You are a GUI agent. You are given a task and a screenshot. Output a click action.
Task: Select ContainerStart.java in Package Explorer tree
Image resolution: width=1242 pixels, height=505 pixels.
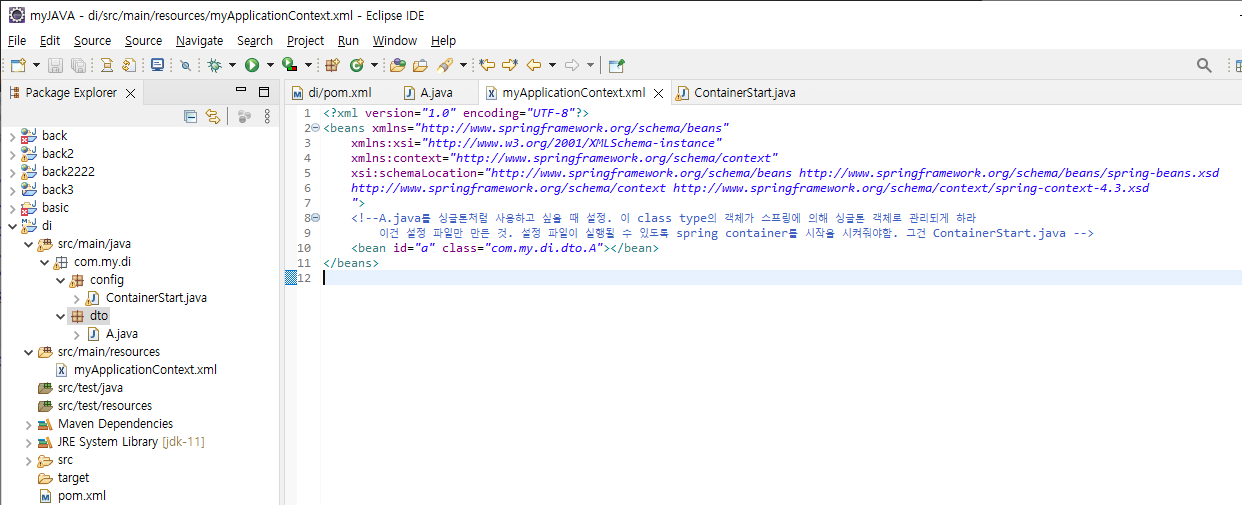pos(156,298)
